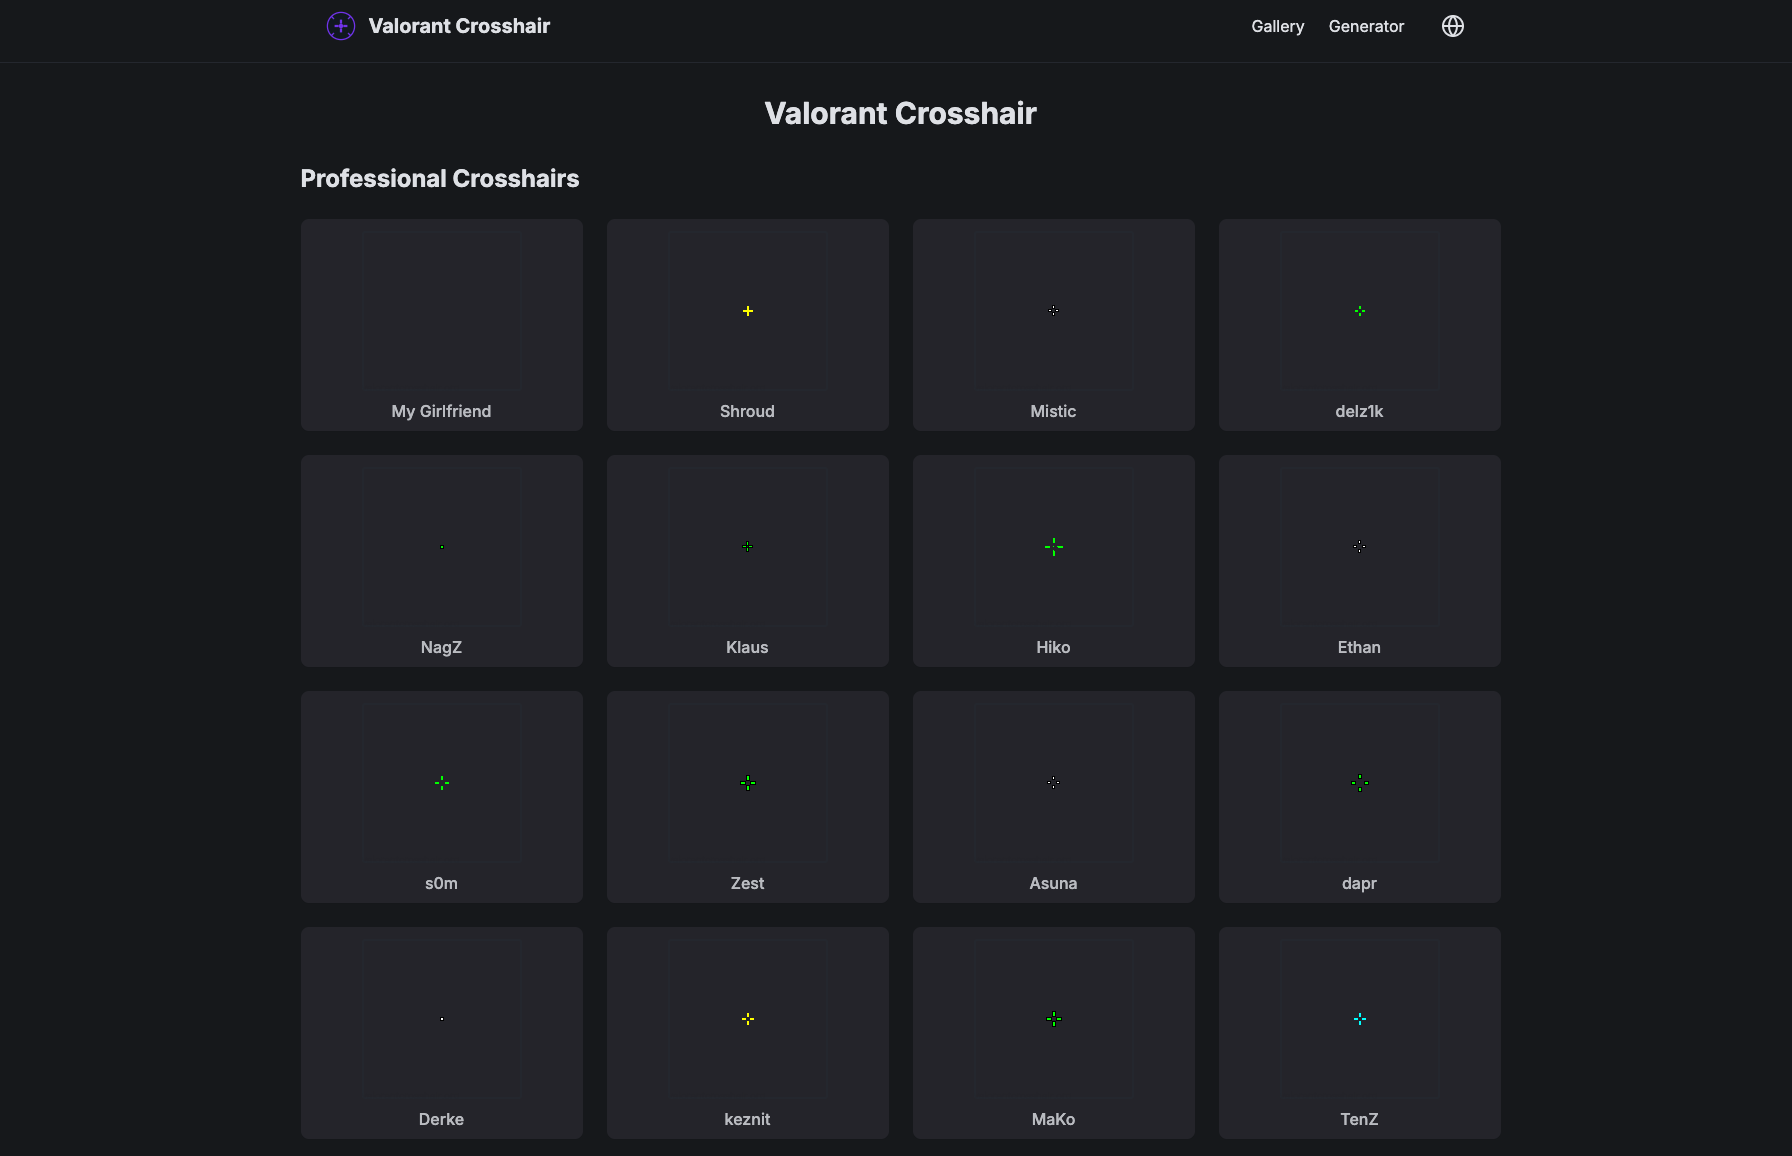Open the NagZ crosshair card
This screenshot has width=1792, height=1156.
point(442,561)
